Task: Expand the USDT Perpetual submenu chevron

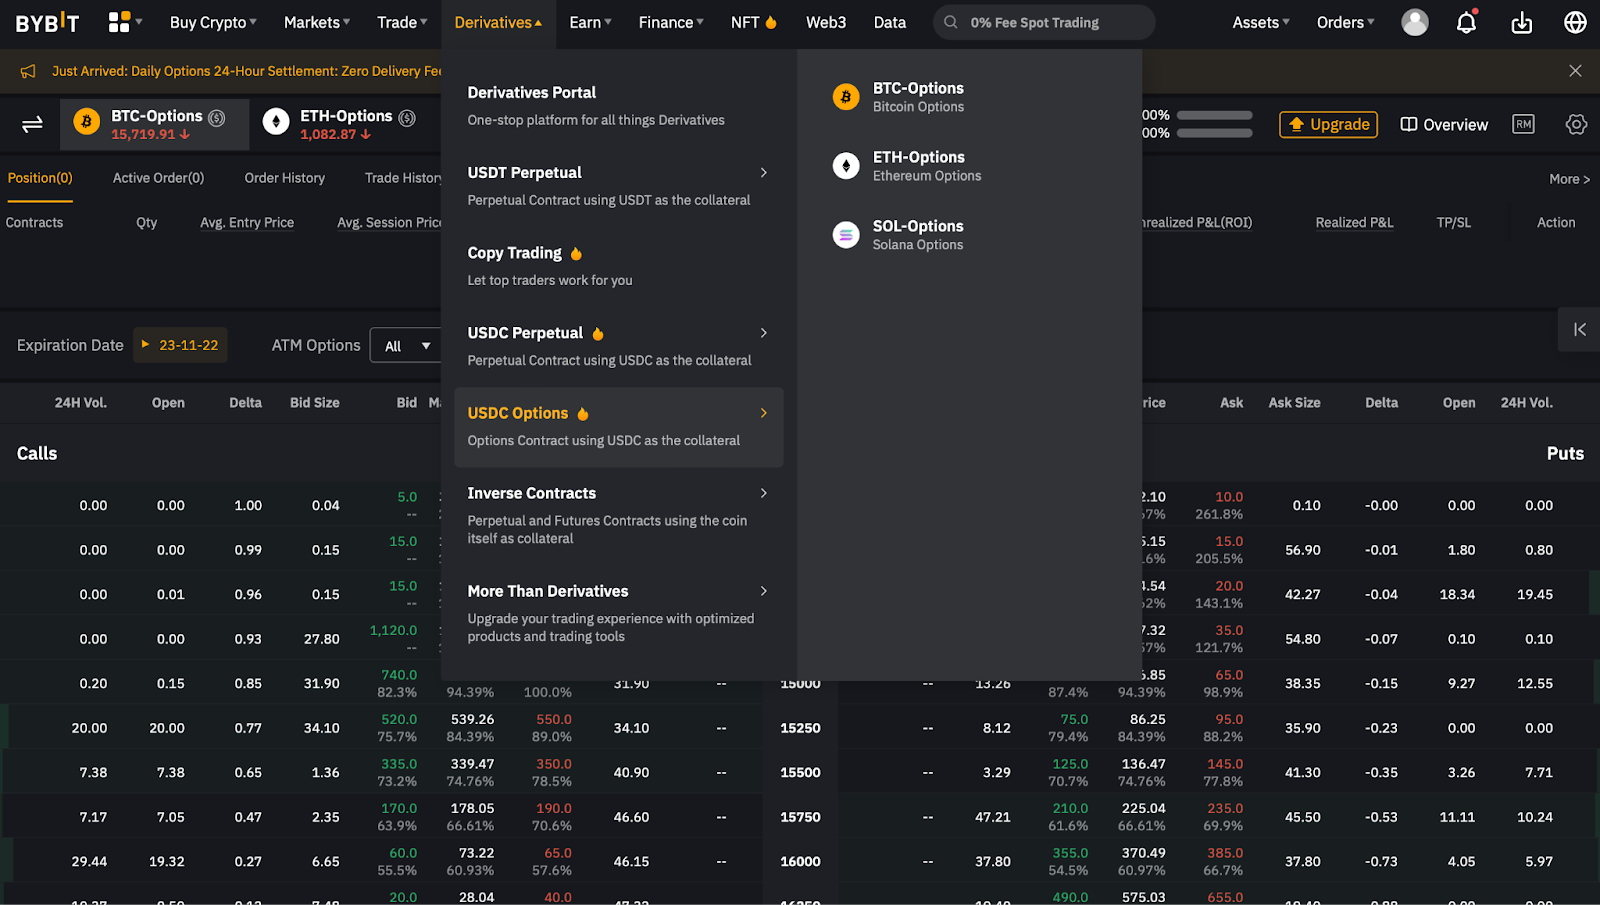Action: tap(764, 173)
